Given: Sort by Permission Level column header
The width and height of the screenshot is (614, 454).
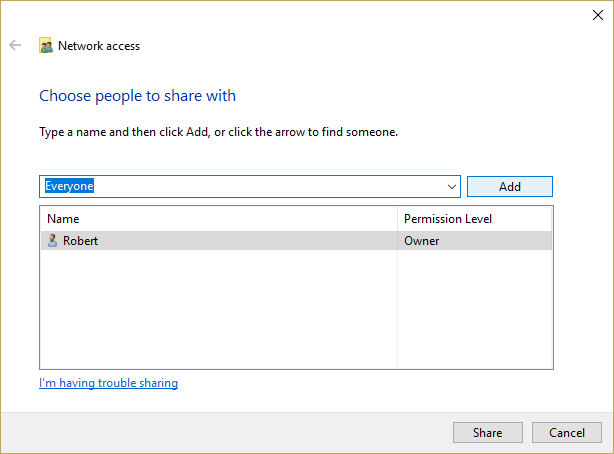Looking at the screenshot, I should click(x=474, y=219).
